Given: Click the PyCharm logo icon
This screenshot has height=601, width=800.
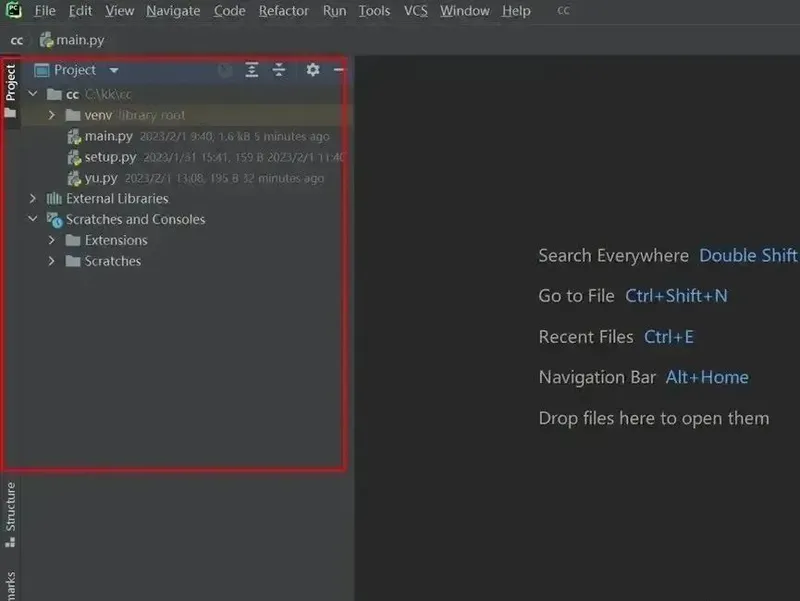Looking at the screenshot, I should [14, 11].
